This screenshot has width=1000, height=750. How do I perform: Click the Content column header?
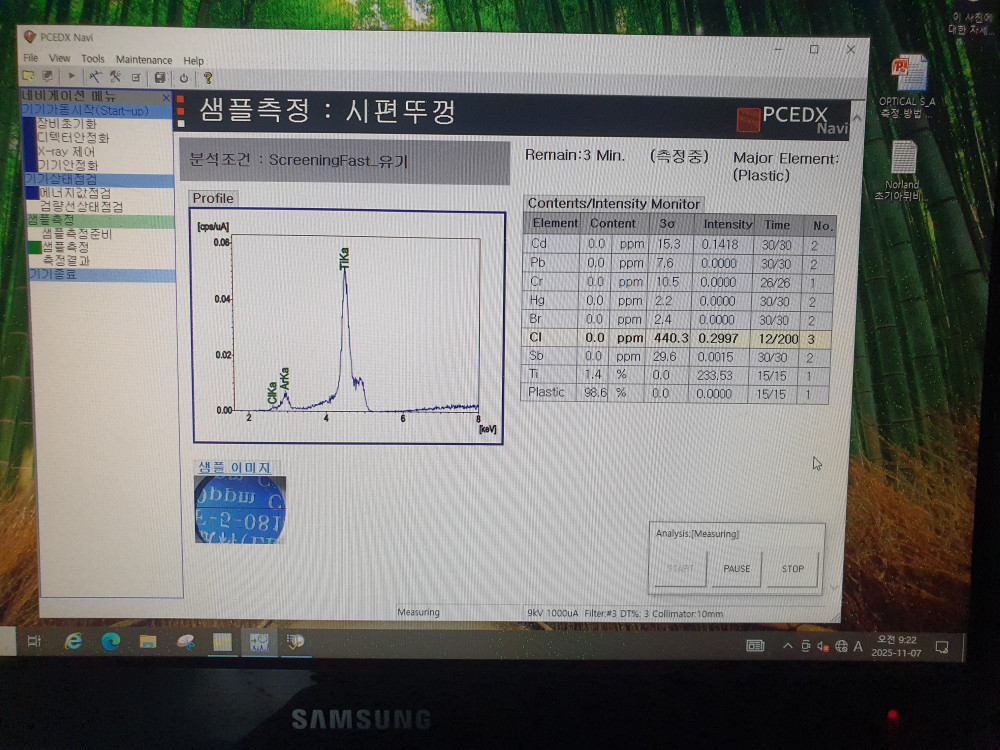click(x=612, y=223)
